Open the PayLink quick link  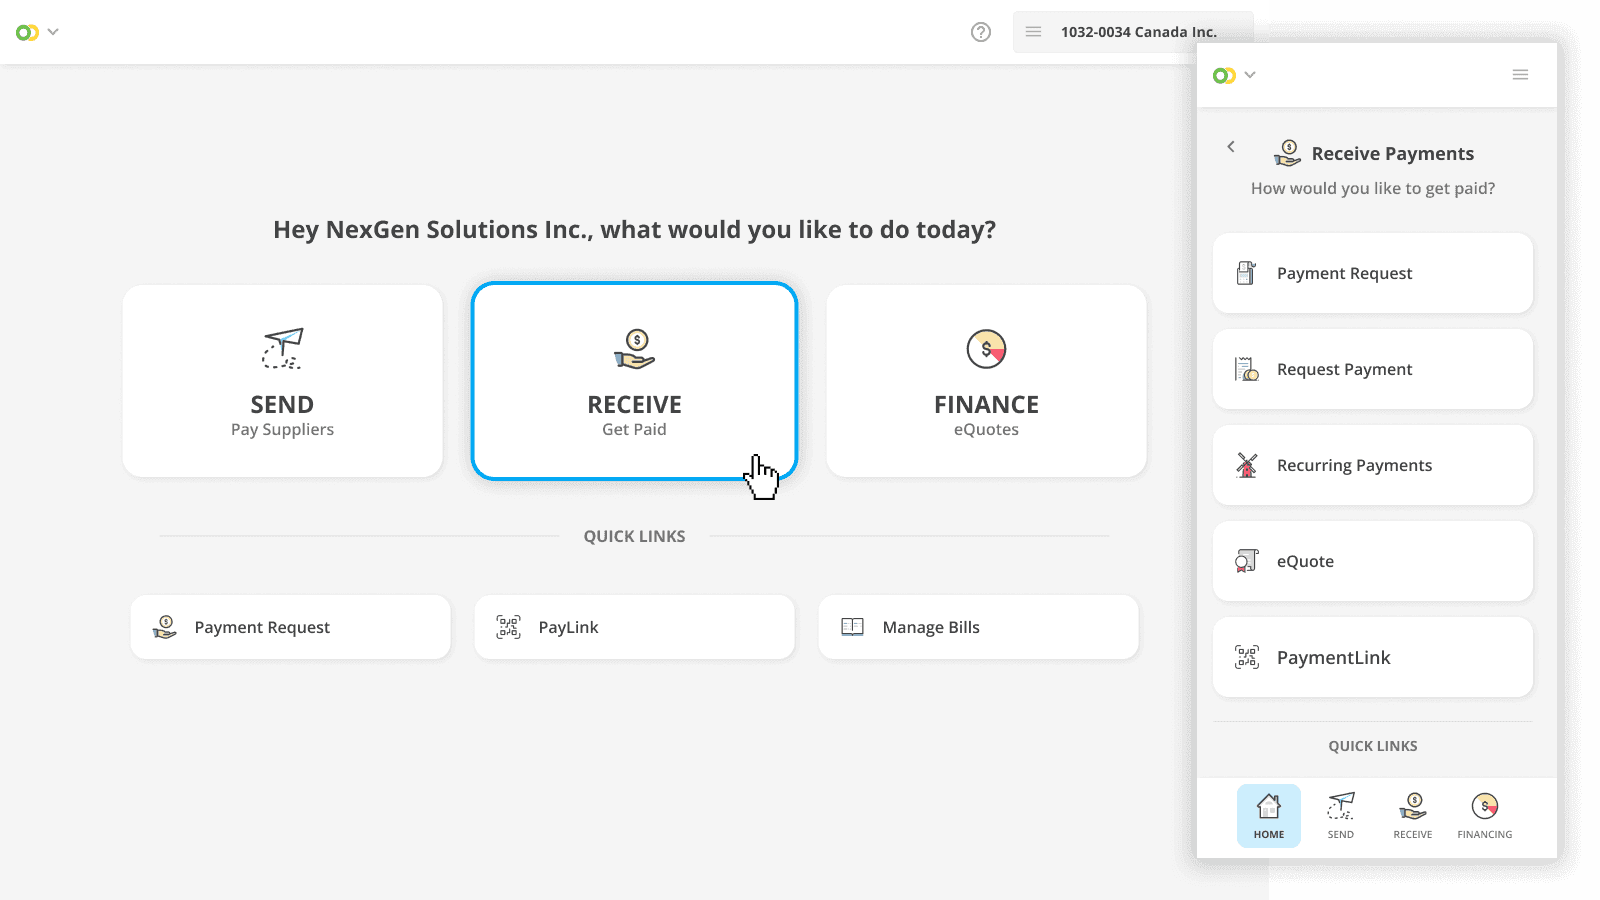(634, 627)
